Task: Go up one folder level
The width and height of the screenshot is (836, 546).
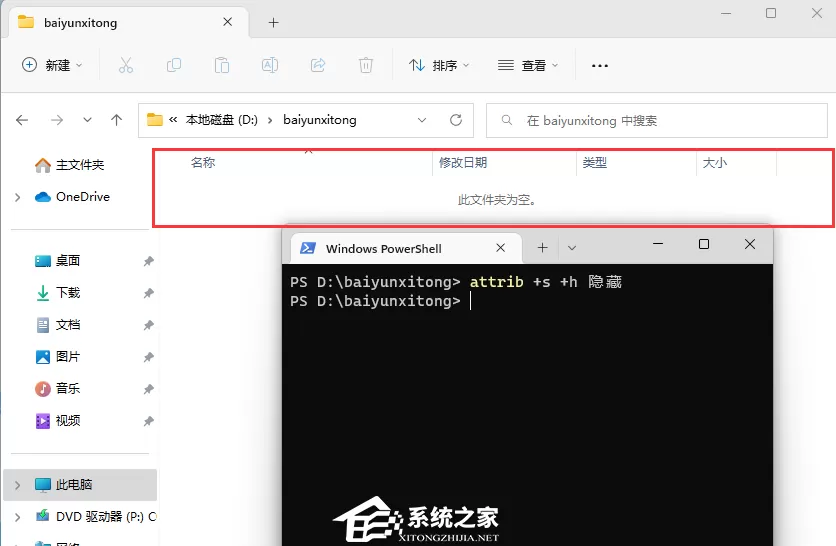Action: click(x=116, y=120)
